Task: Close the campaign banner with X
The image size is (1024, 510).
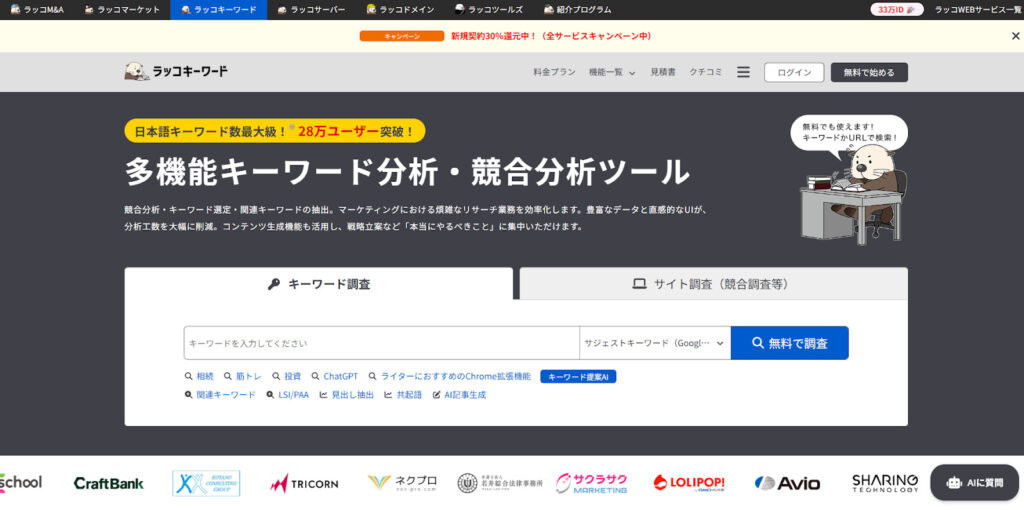Action: [1015, 37]
